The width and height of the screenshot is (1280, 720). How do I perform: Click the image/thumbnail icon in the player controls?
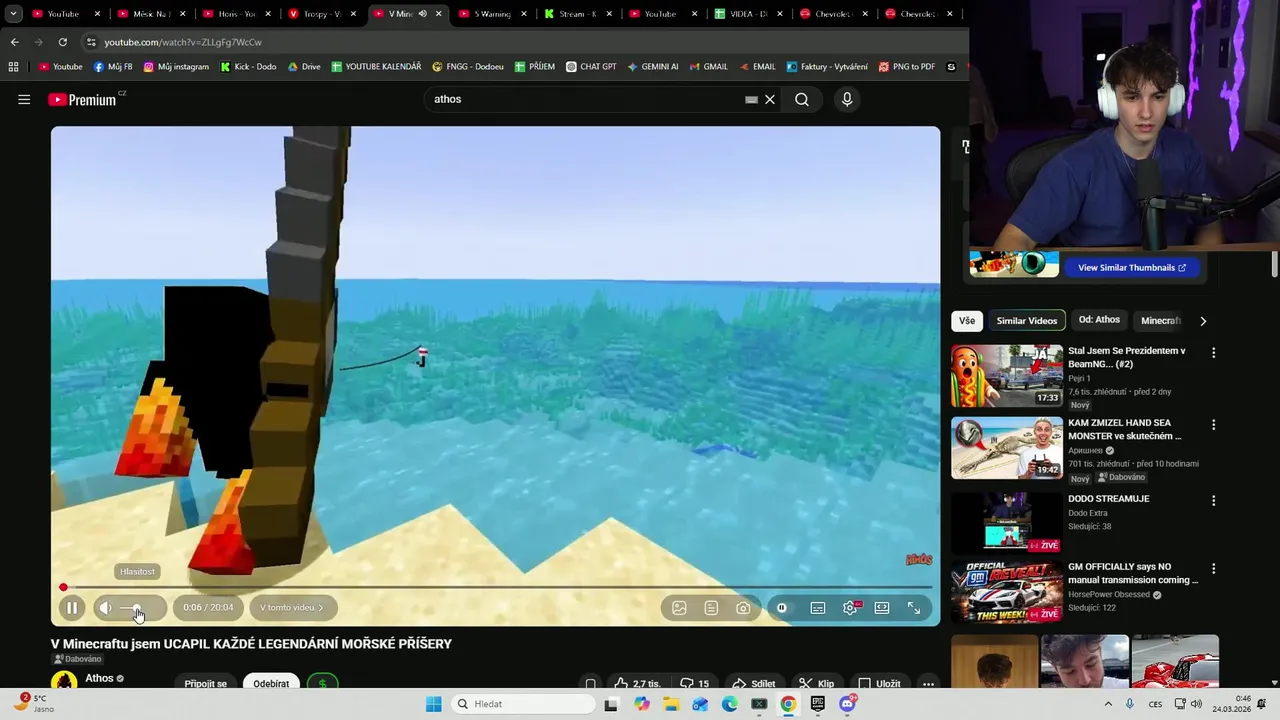click(x=679, y=608)
